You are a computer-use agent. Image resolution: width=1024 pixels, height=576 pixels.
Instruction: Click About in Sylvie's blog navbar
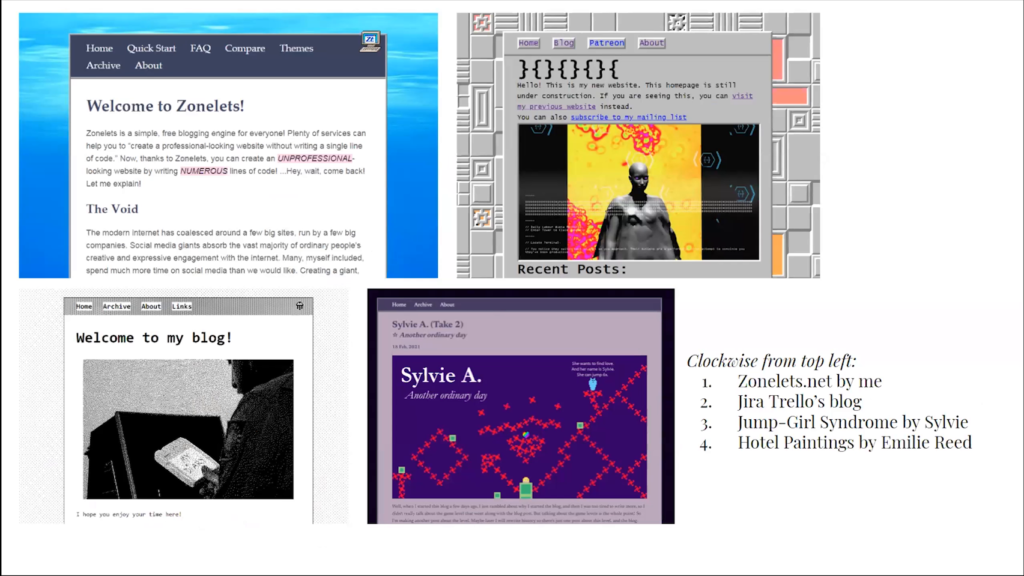[447, 304]
